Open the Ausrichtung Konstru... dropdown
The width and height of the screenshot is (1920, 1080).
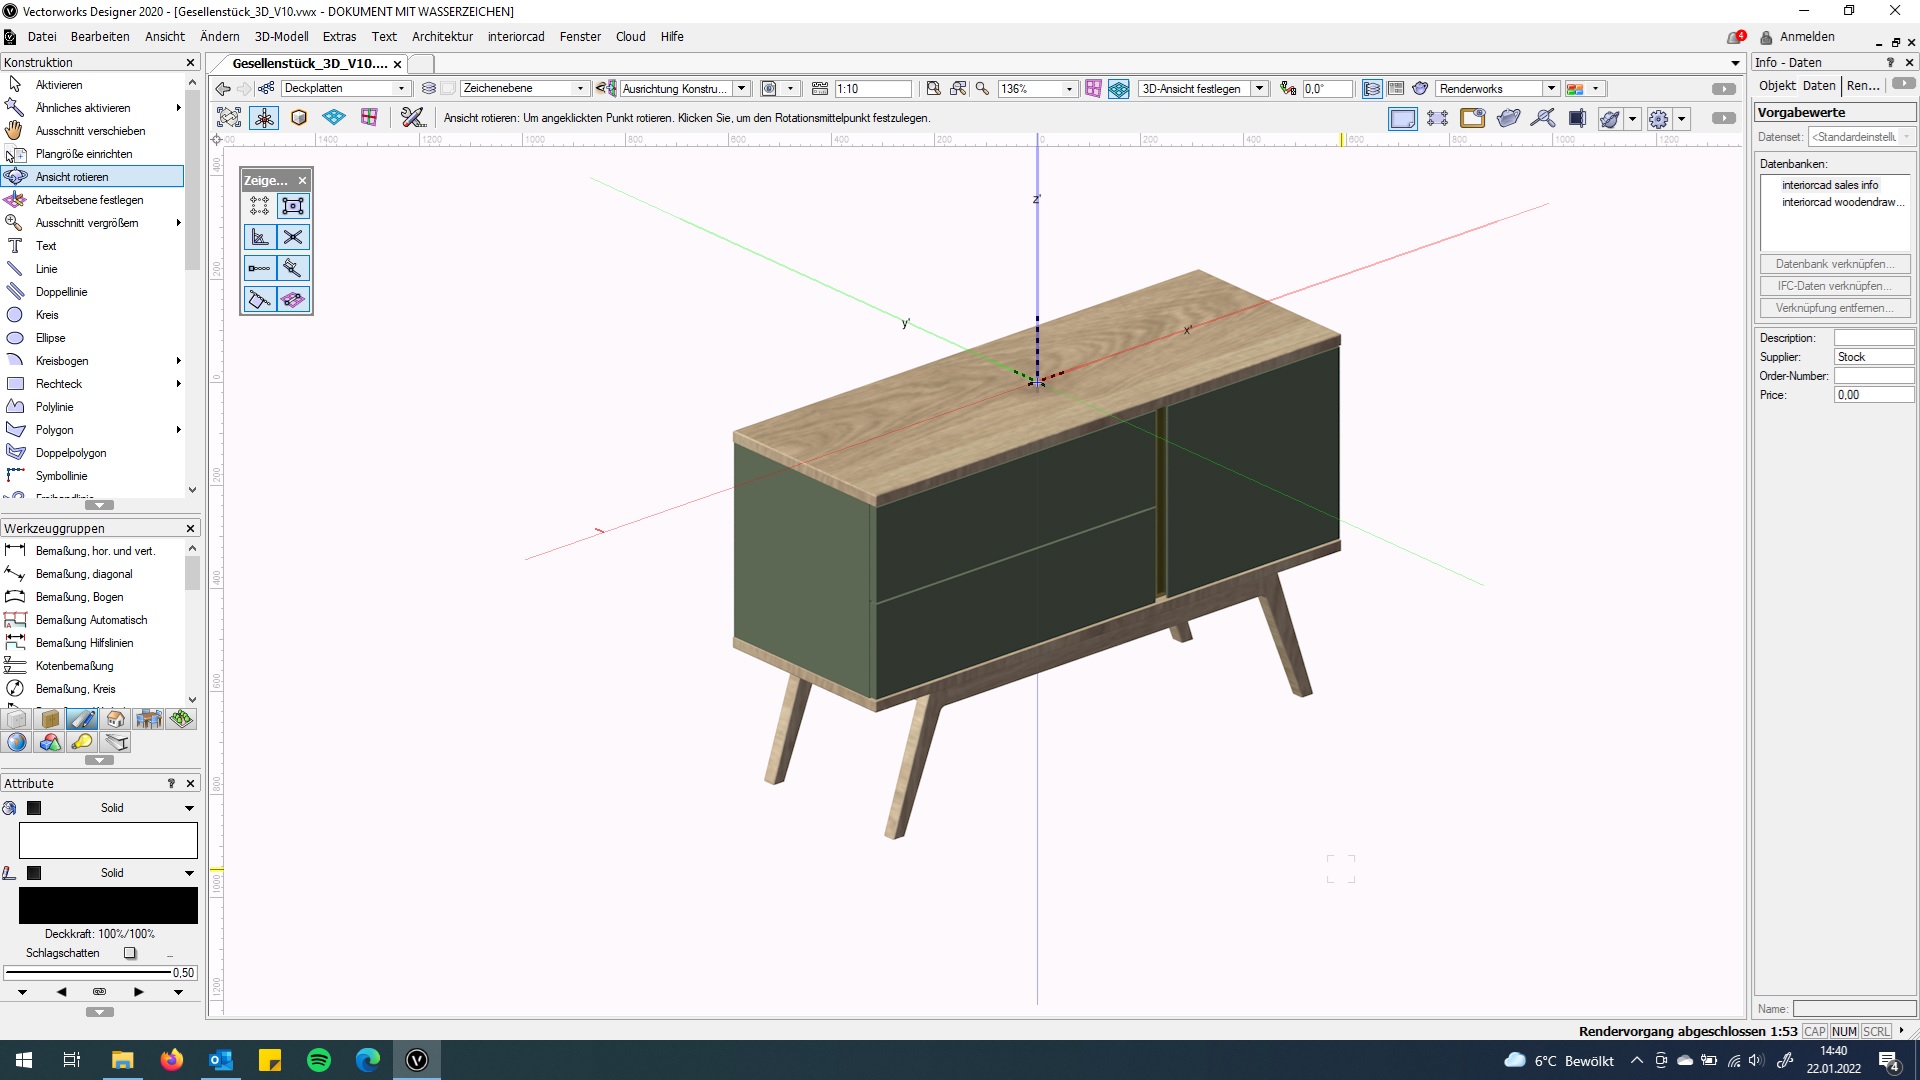point(685,89)
